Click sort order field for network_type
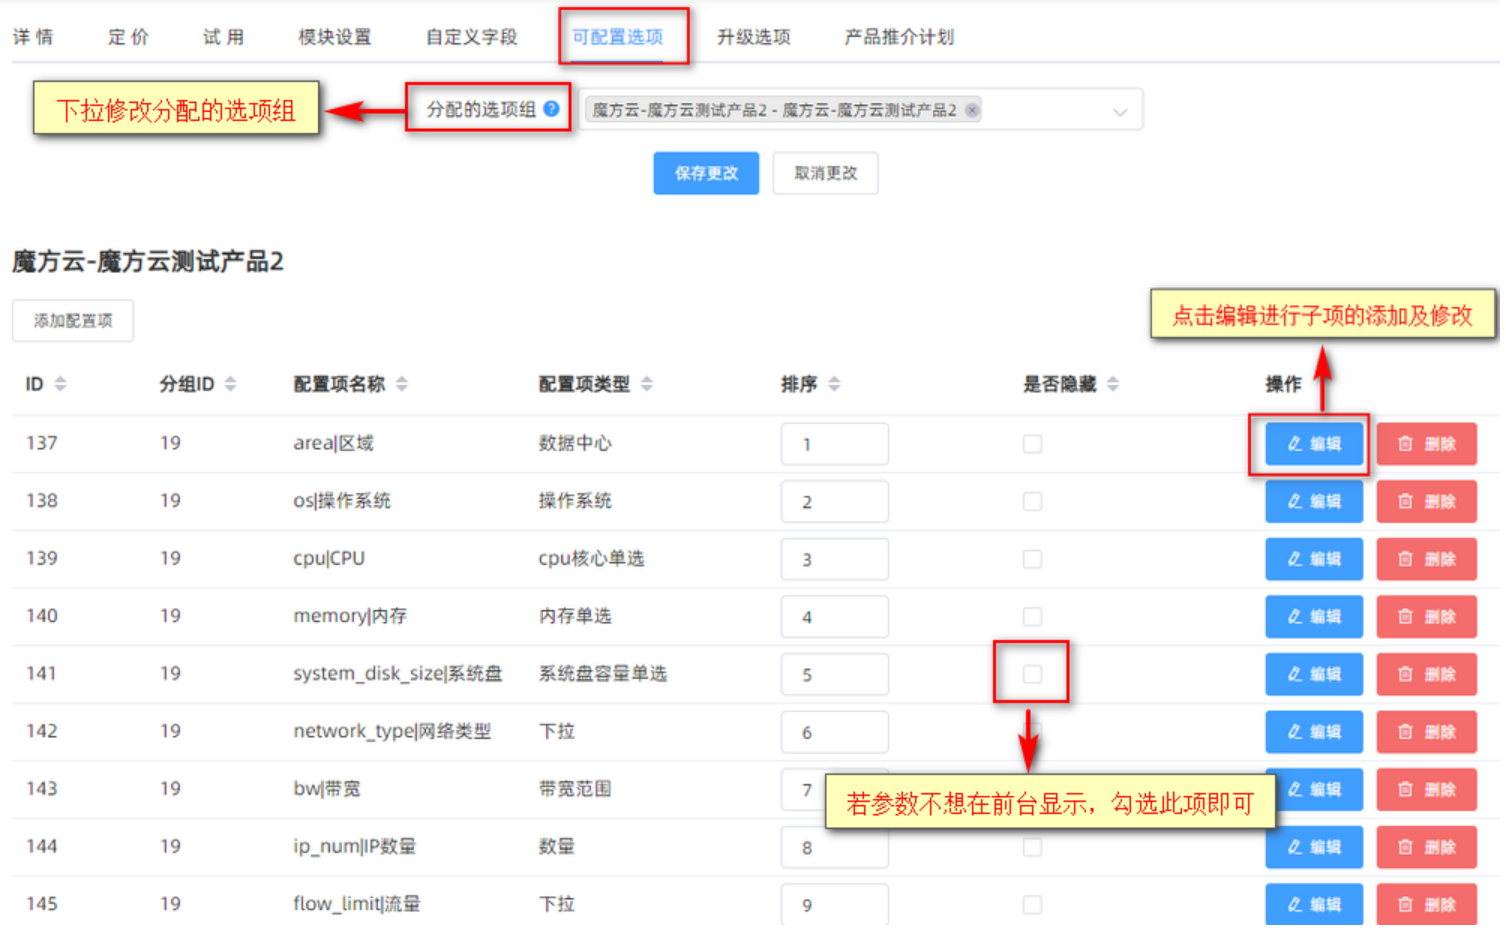This screenshot has height=934, width=1506. coord(835,732)
